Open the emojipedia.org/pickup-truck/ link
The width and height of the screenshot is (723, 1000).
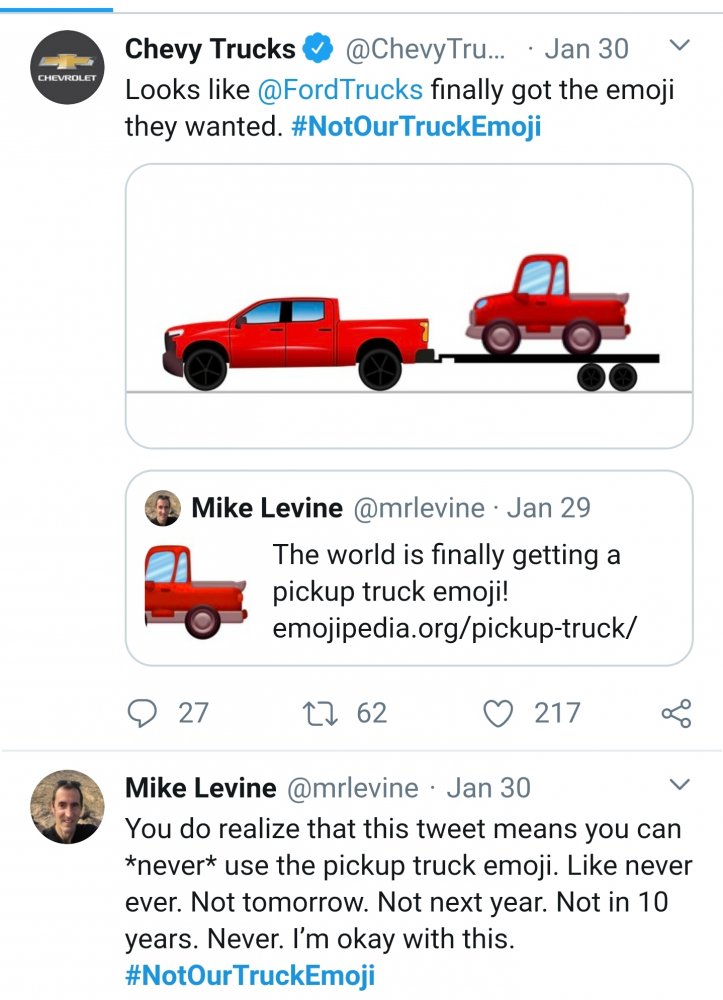click(455, 628)
